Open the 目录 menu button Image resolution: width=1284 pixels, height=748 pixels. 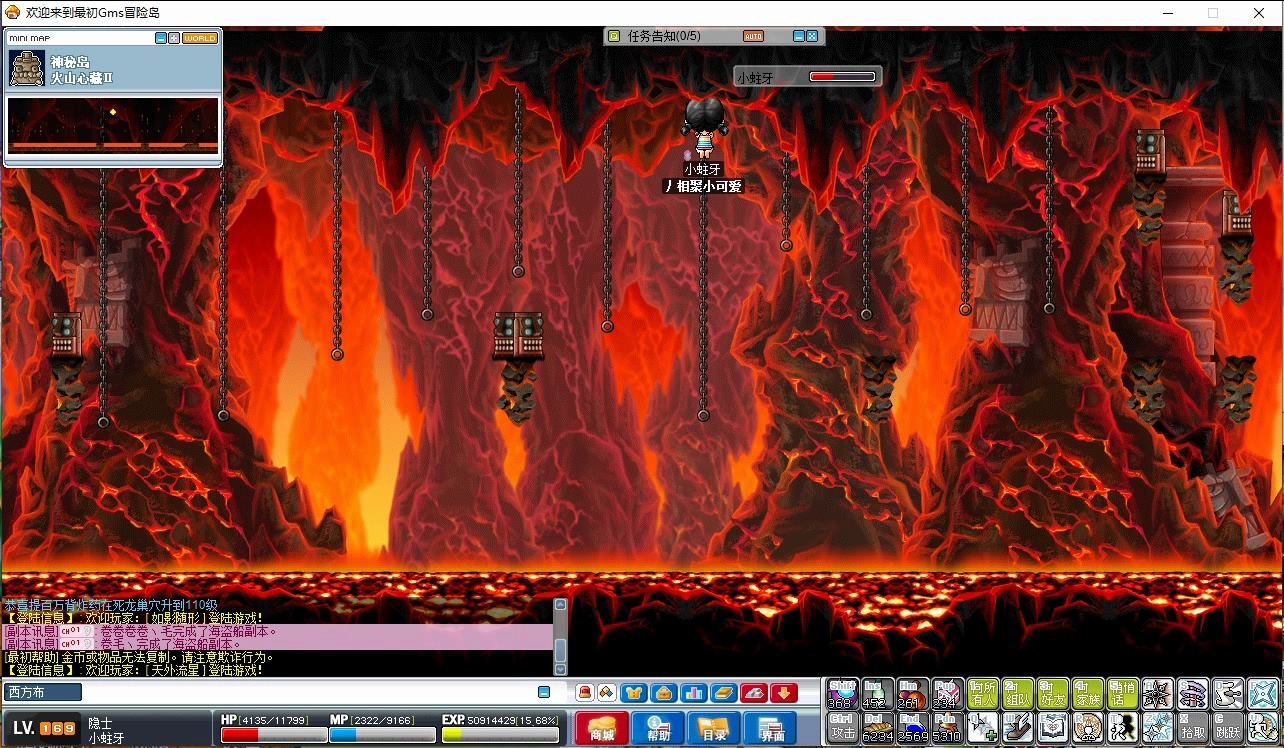click(x=714, y=728)
